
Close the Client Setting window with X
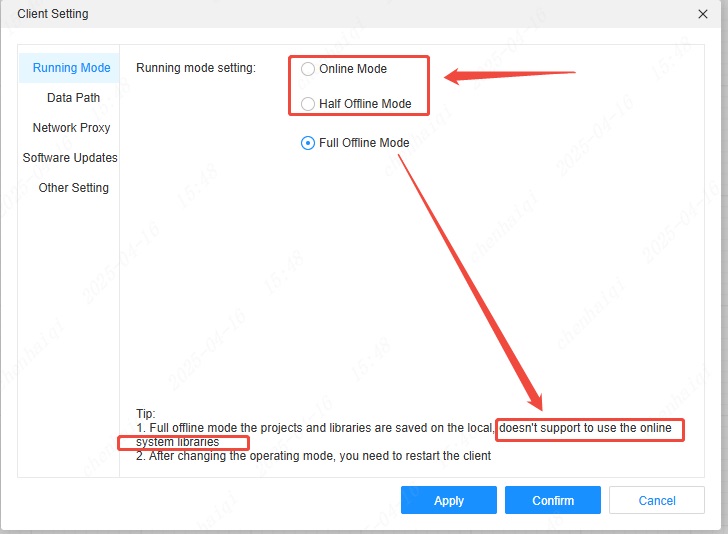[703, 14]
